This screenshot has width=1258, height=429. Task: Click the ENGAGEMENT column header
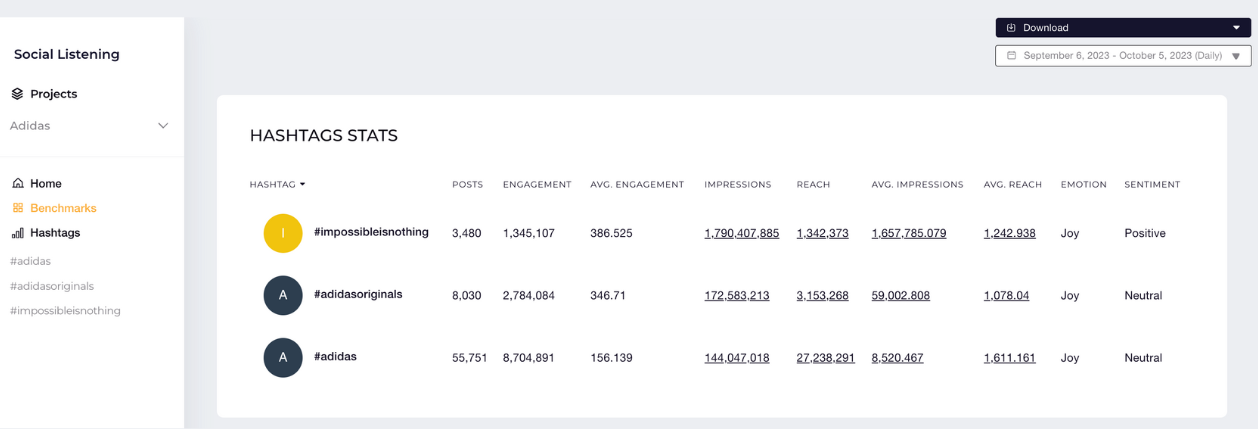click(x=537, y=185)
